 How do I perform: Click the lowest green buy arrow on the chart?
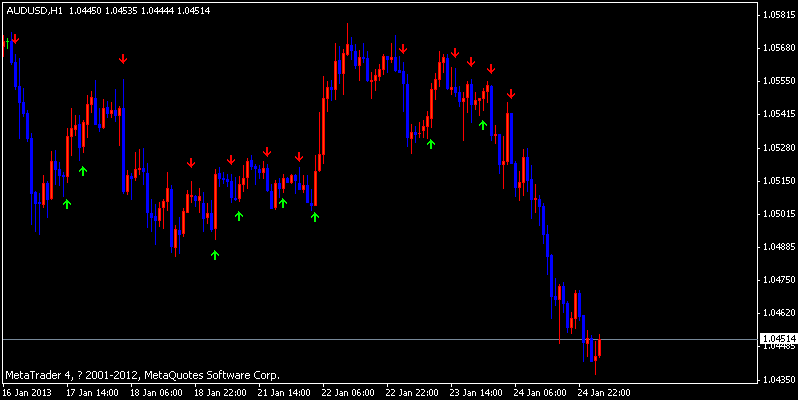coord(215,255)
